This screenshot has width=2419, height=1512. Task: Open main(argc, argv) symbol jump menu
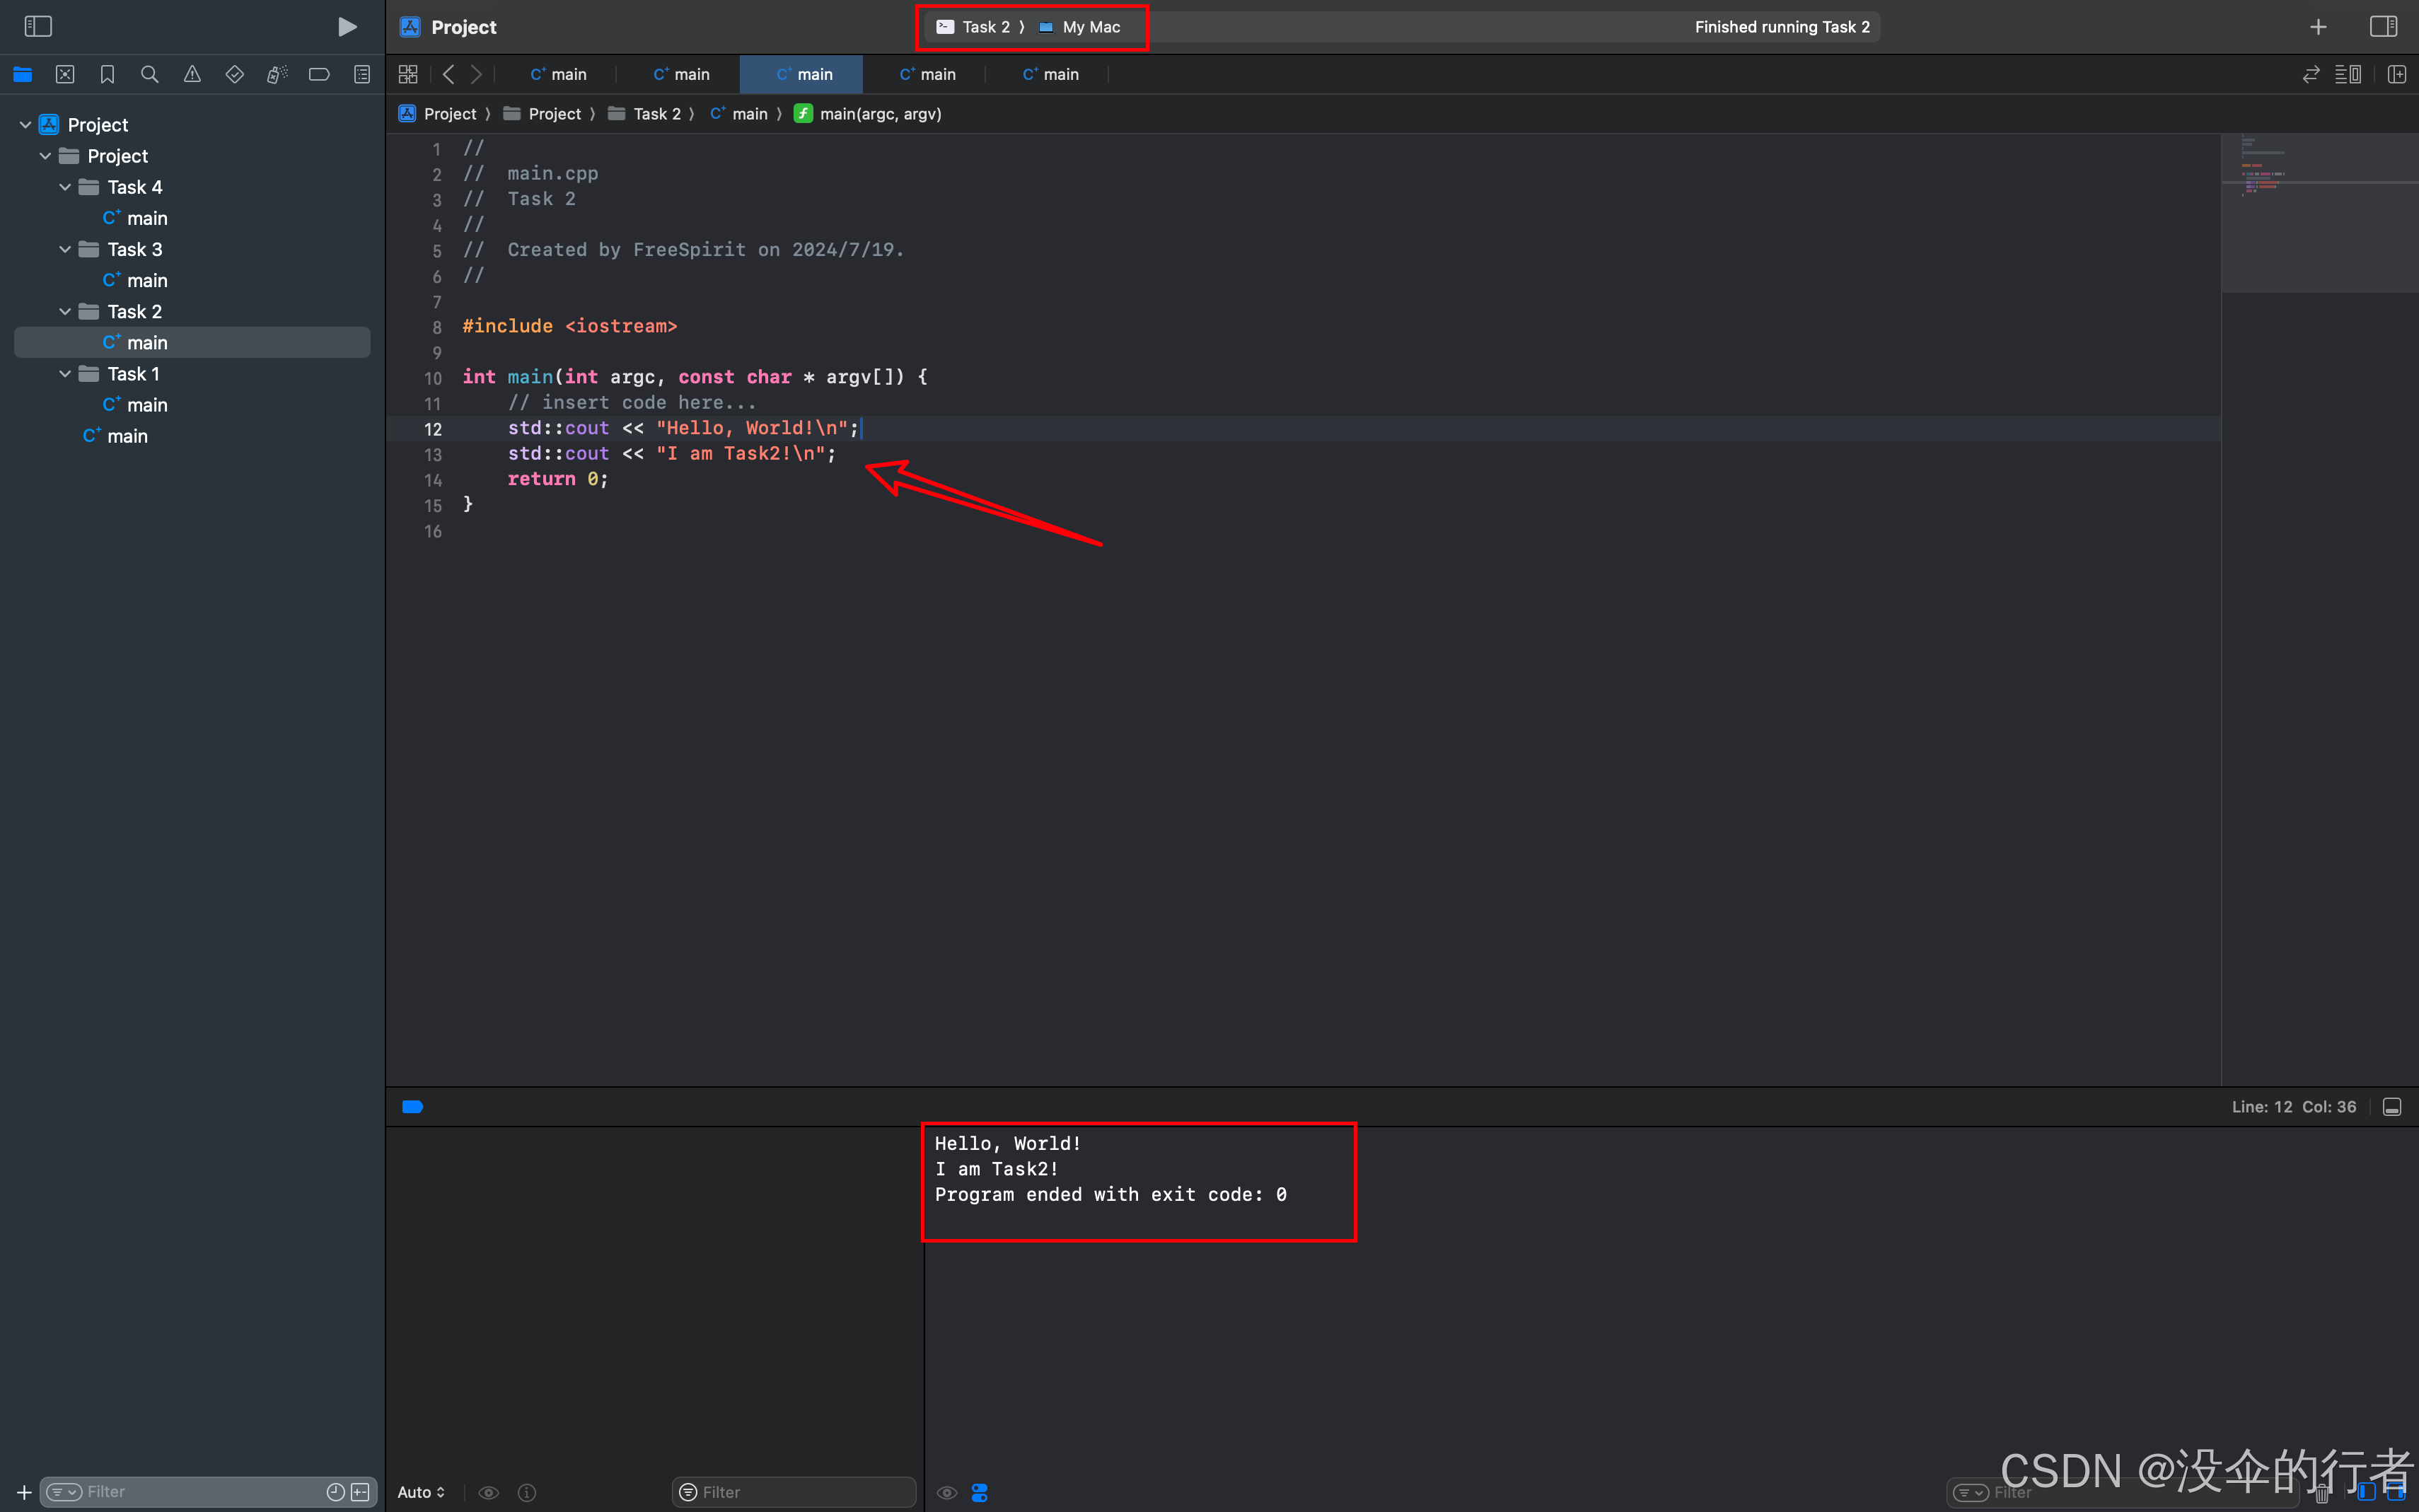pos(868,114)
